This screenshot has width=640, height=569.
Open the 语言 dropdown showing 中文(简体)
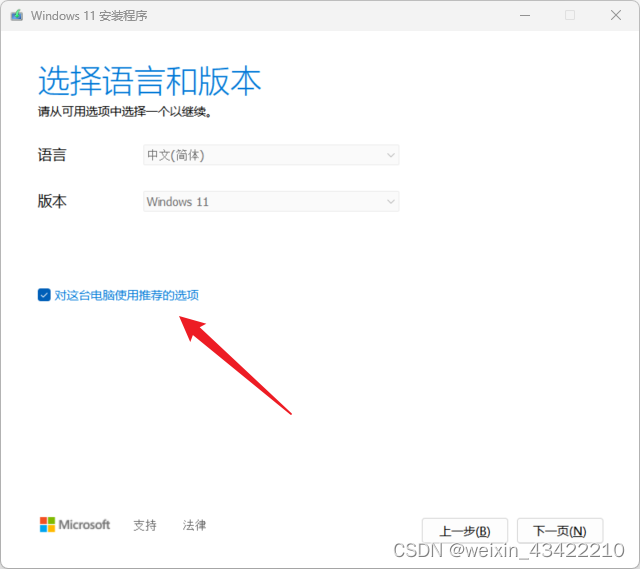(x=271, y=155)
